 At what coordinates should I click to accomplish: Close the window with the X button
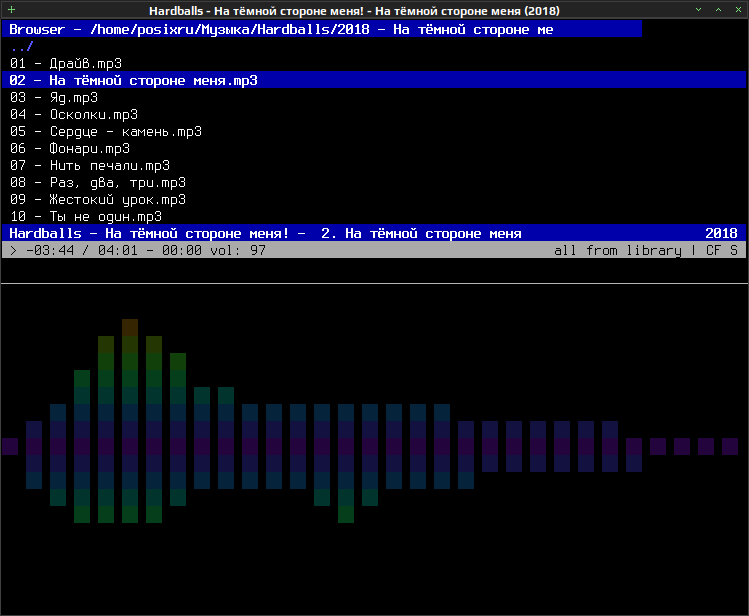coord(738,10)
